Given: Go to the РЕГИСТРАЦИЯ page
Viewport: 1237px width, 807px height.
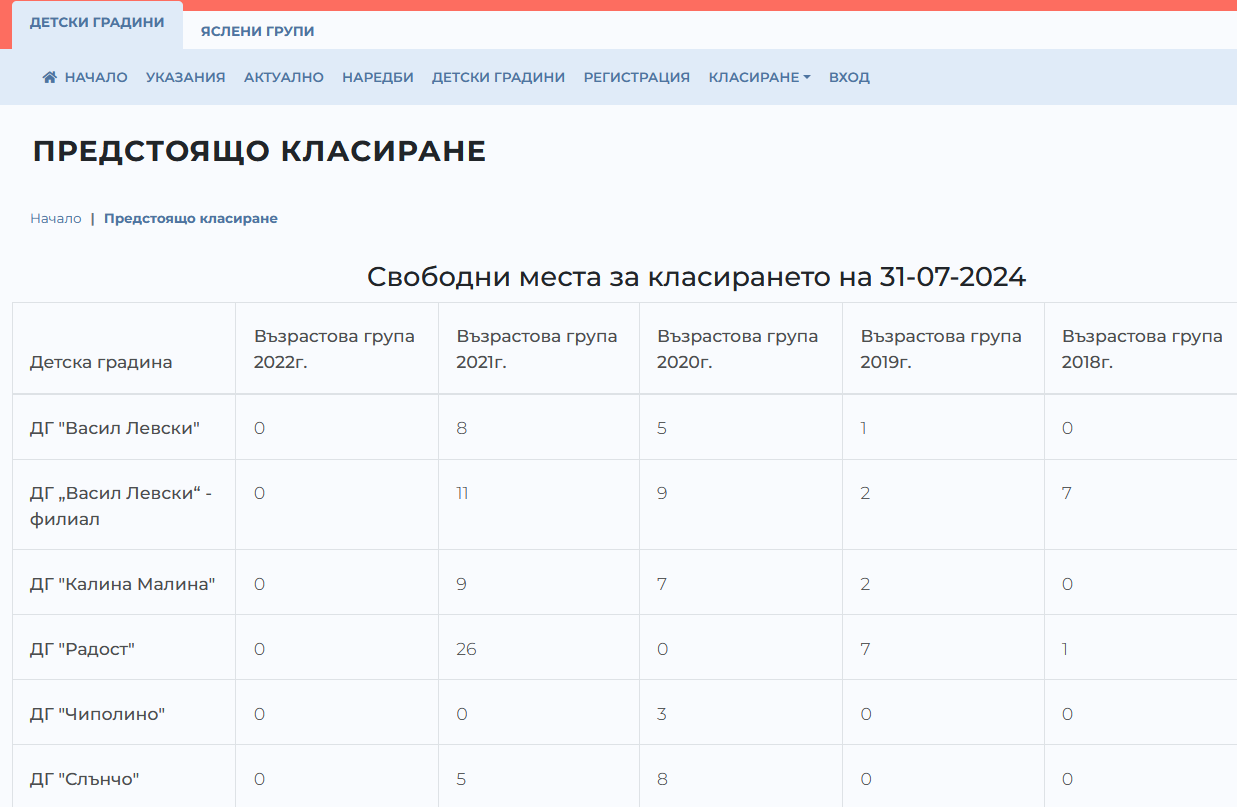Looking at the screenshot, I should (x=637, y=77).
